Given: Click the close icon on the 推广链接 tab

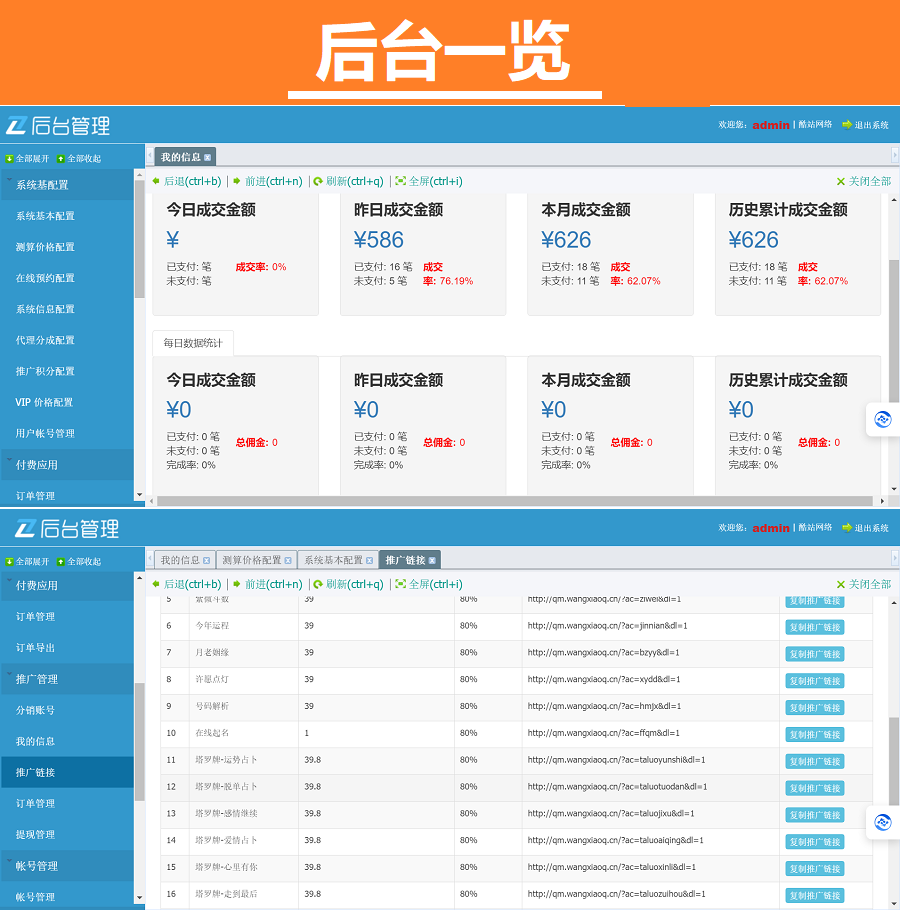Looking at the screenshot, I should coord(432,561).
